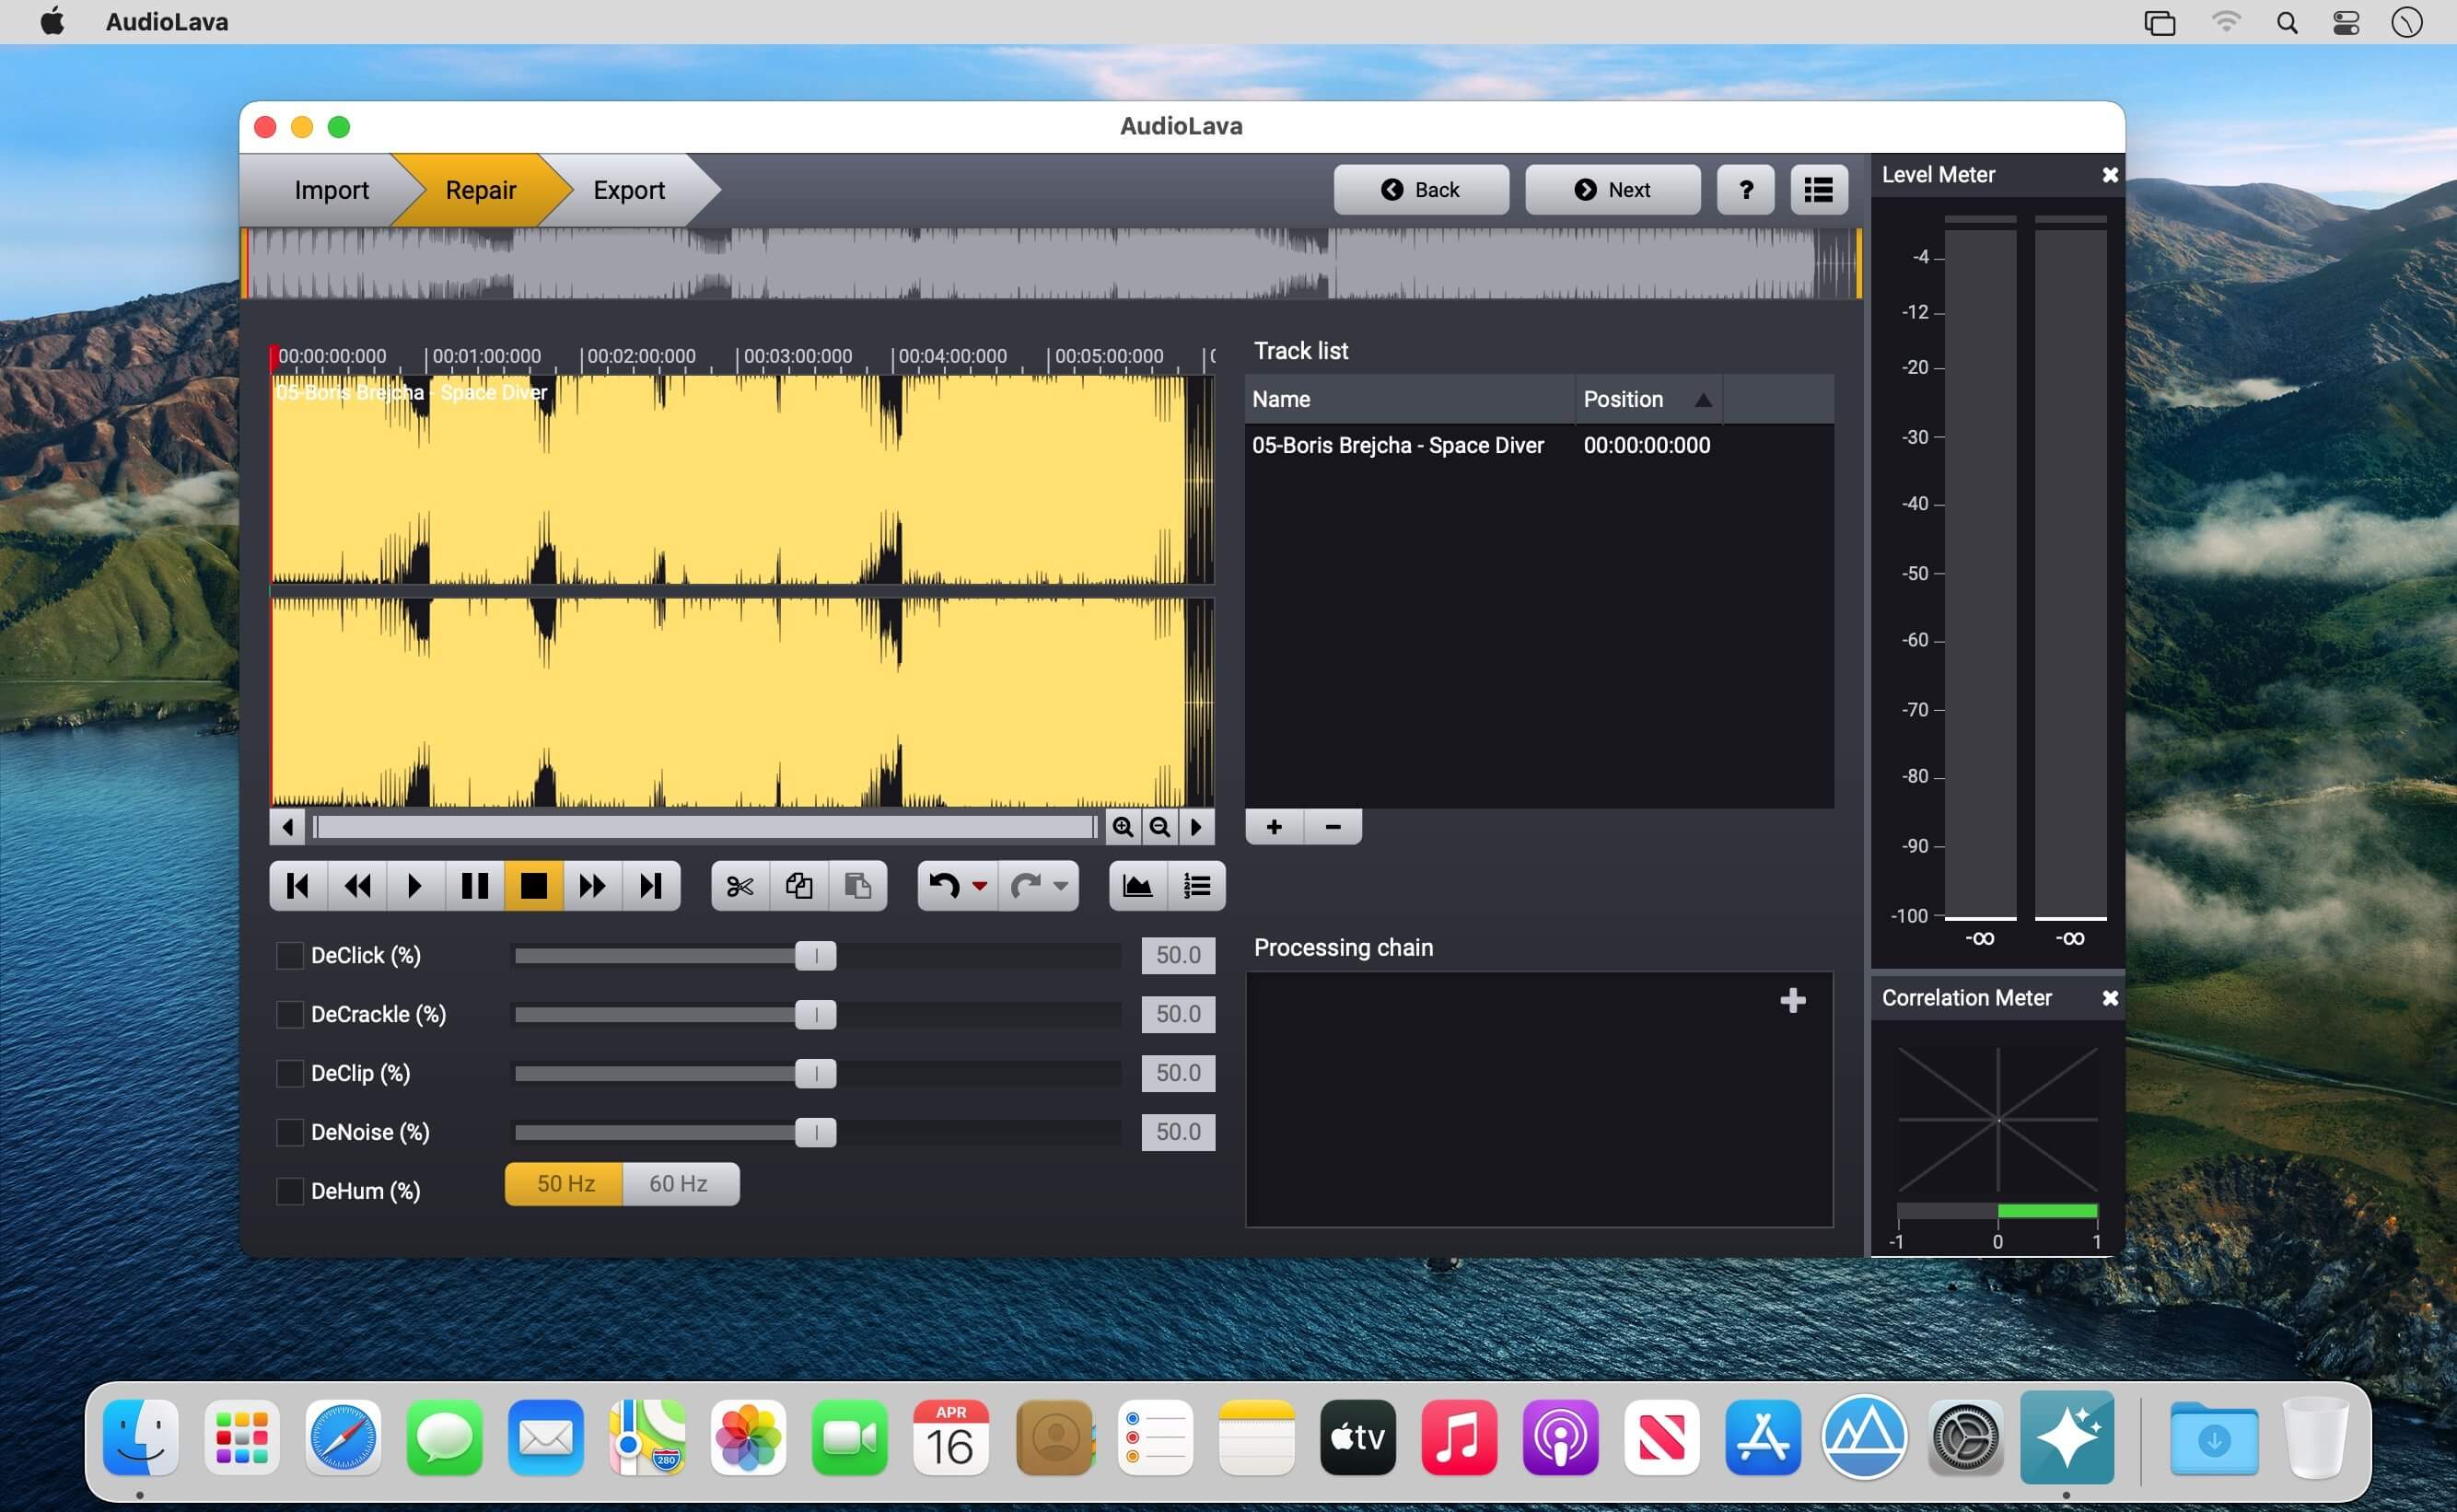
Task: Click the redo arrow icon
Action: click(1027, 886)
